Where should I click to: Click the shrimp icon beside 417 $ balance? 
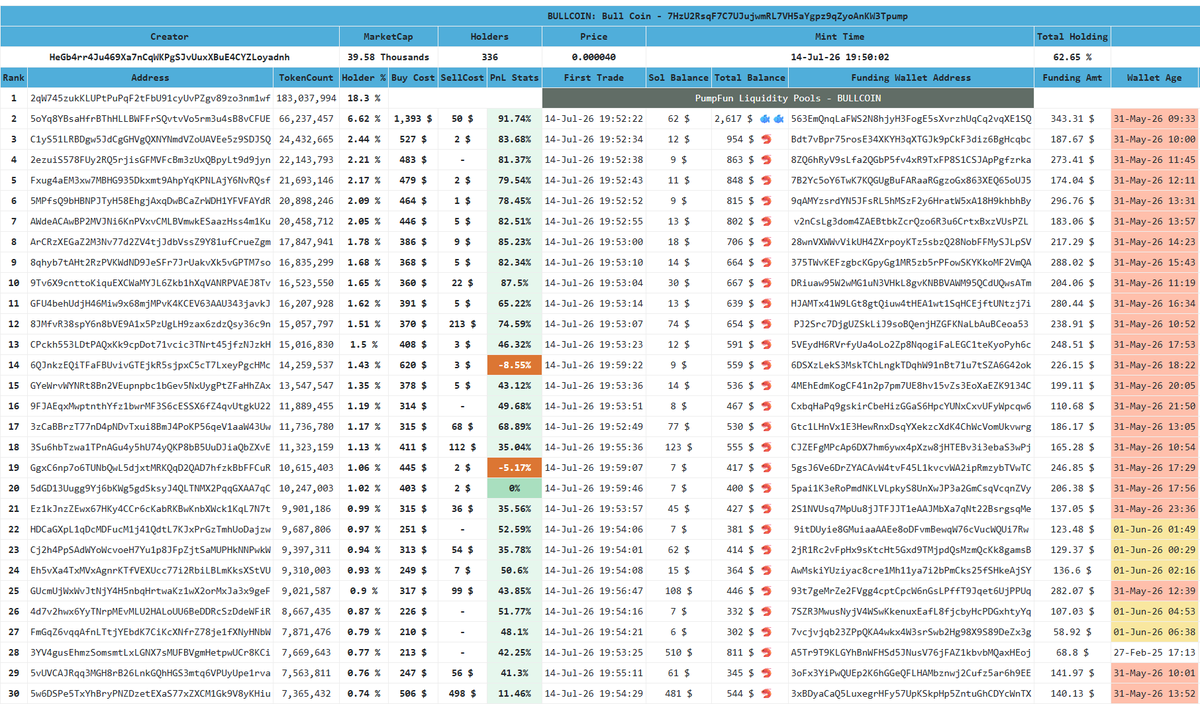coord(766,467)
